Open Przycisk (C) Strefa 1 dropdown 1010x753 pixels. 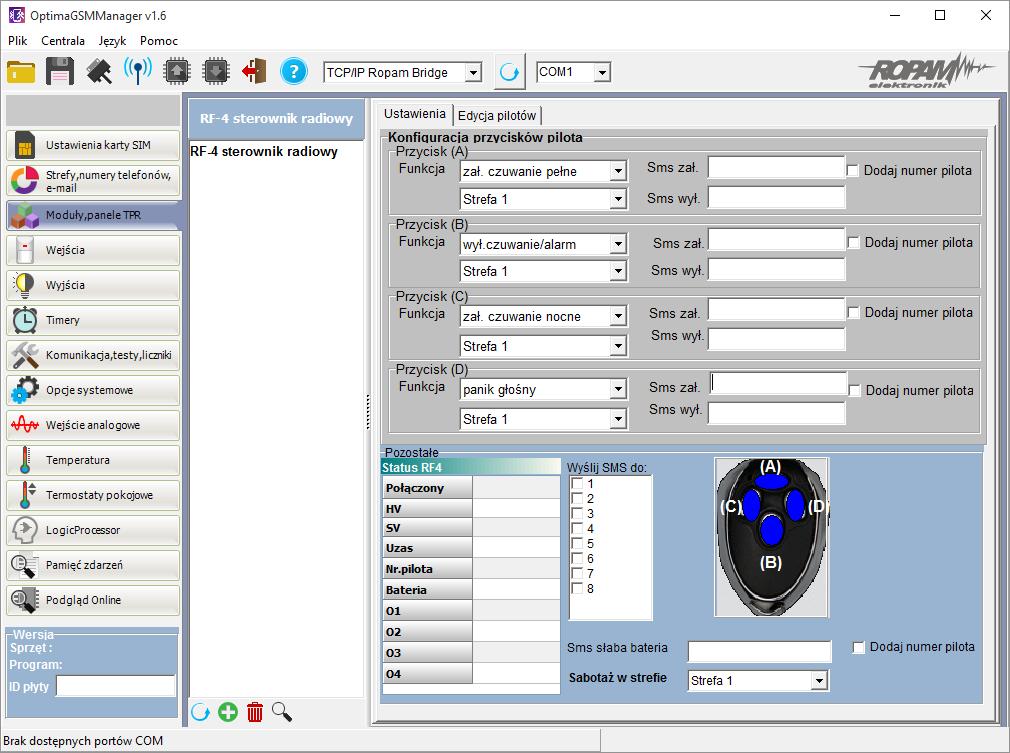618,346
